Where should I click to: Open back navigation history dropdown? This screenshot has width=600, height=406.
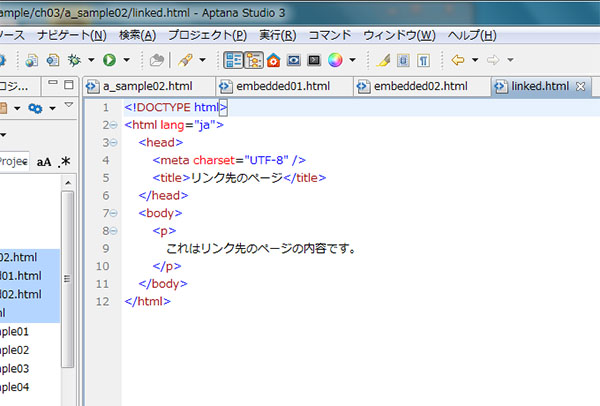click(x=475, y=60)
